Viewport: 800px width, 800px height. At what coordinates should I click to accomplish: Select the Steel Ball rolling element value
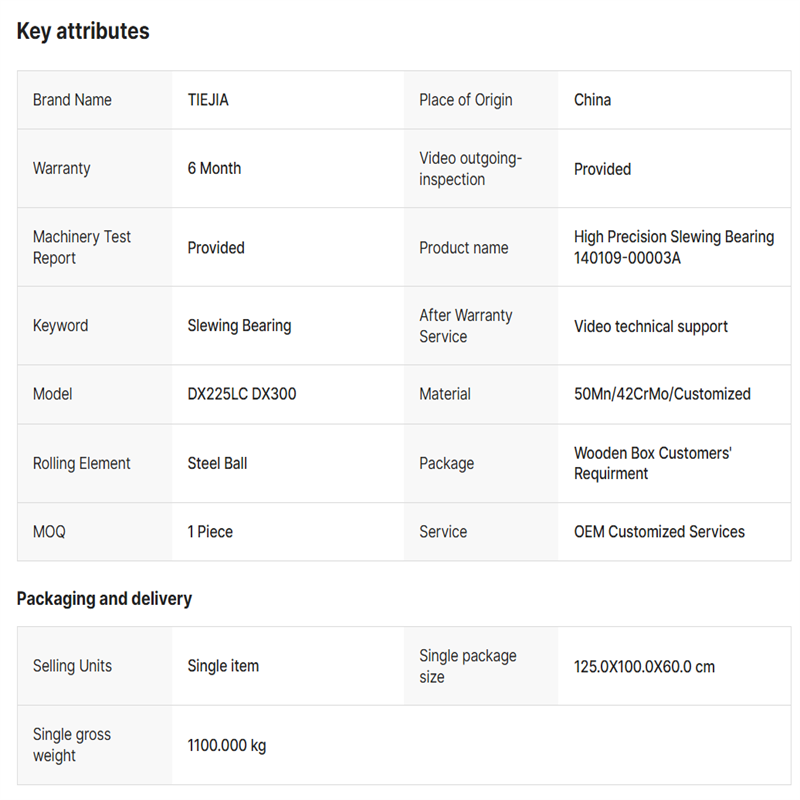coord(217,464)
